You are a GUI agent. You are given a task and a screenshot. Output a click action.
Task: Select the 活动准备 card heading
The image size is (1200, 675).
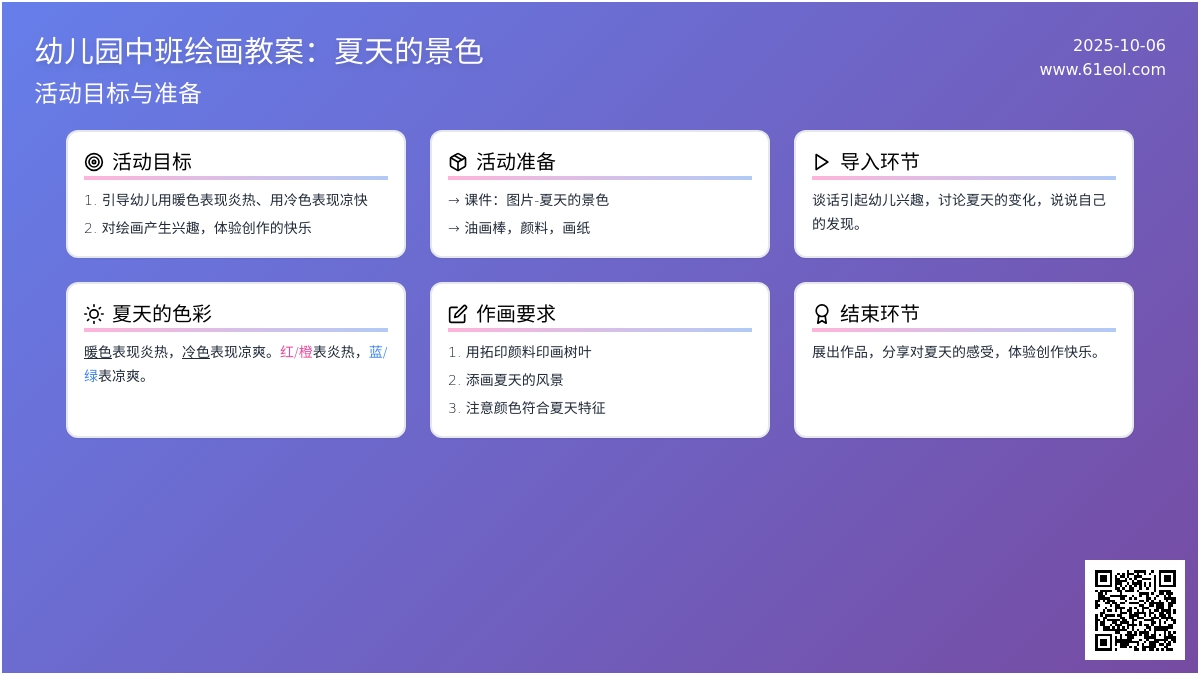point(516,162)
